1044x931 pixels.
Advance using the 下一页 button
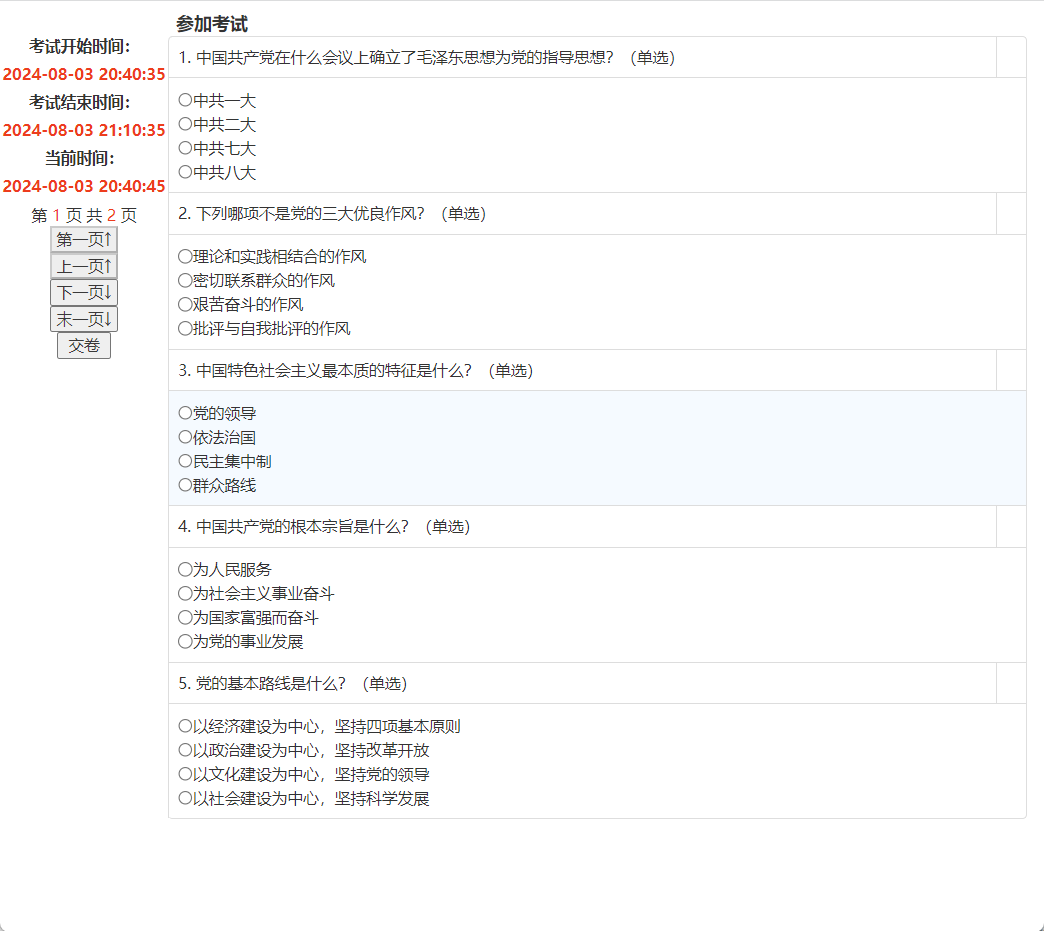tap(84, 293)
